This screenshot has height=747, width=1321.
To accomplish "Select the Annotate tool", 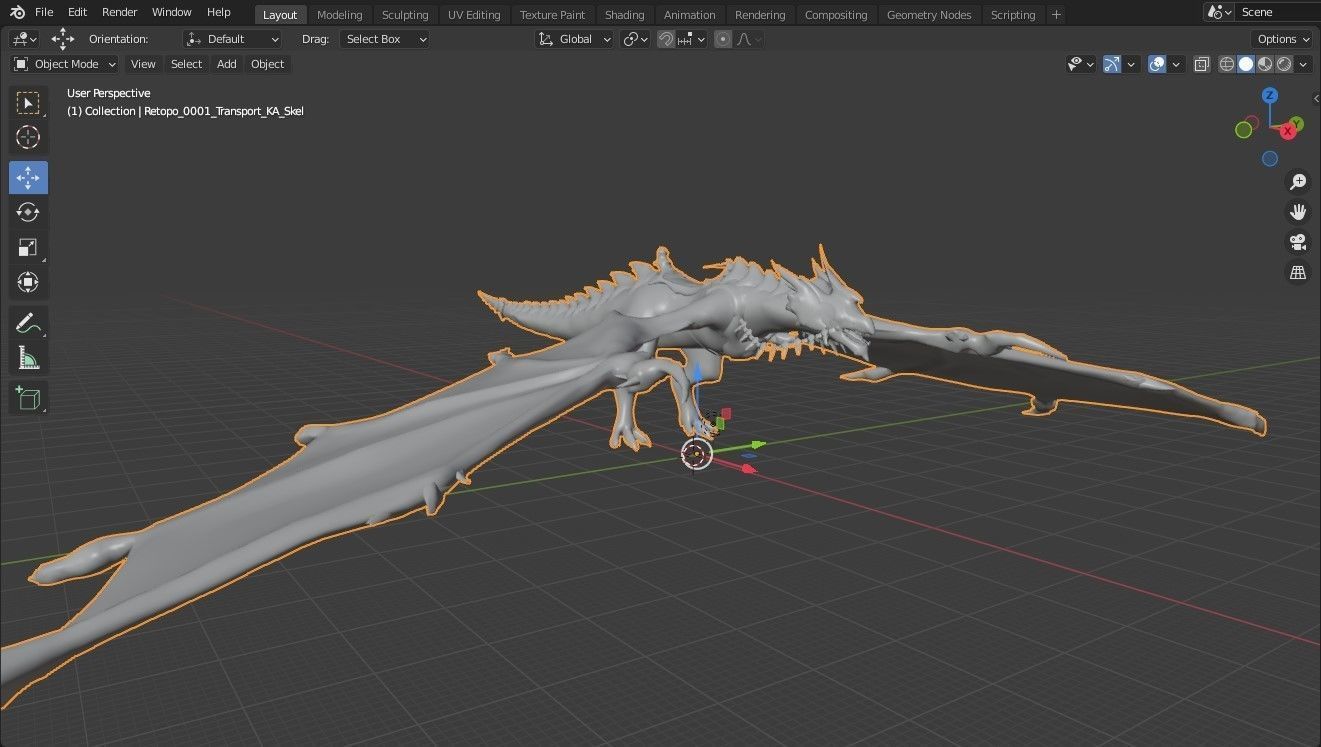I will pos(28,323).
